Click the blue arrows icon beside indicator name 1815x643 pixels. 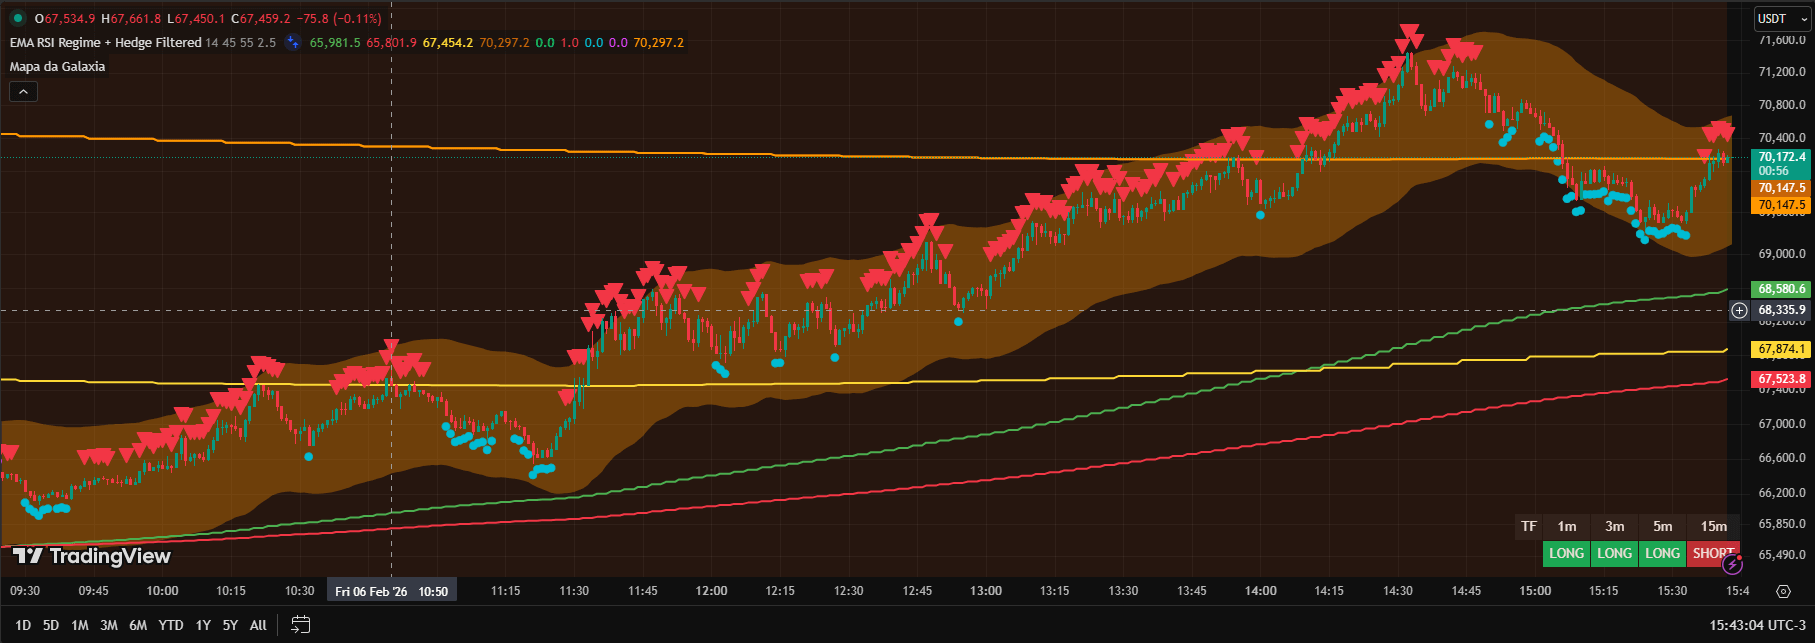[x=292, y=43]
